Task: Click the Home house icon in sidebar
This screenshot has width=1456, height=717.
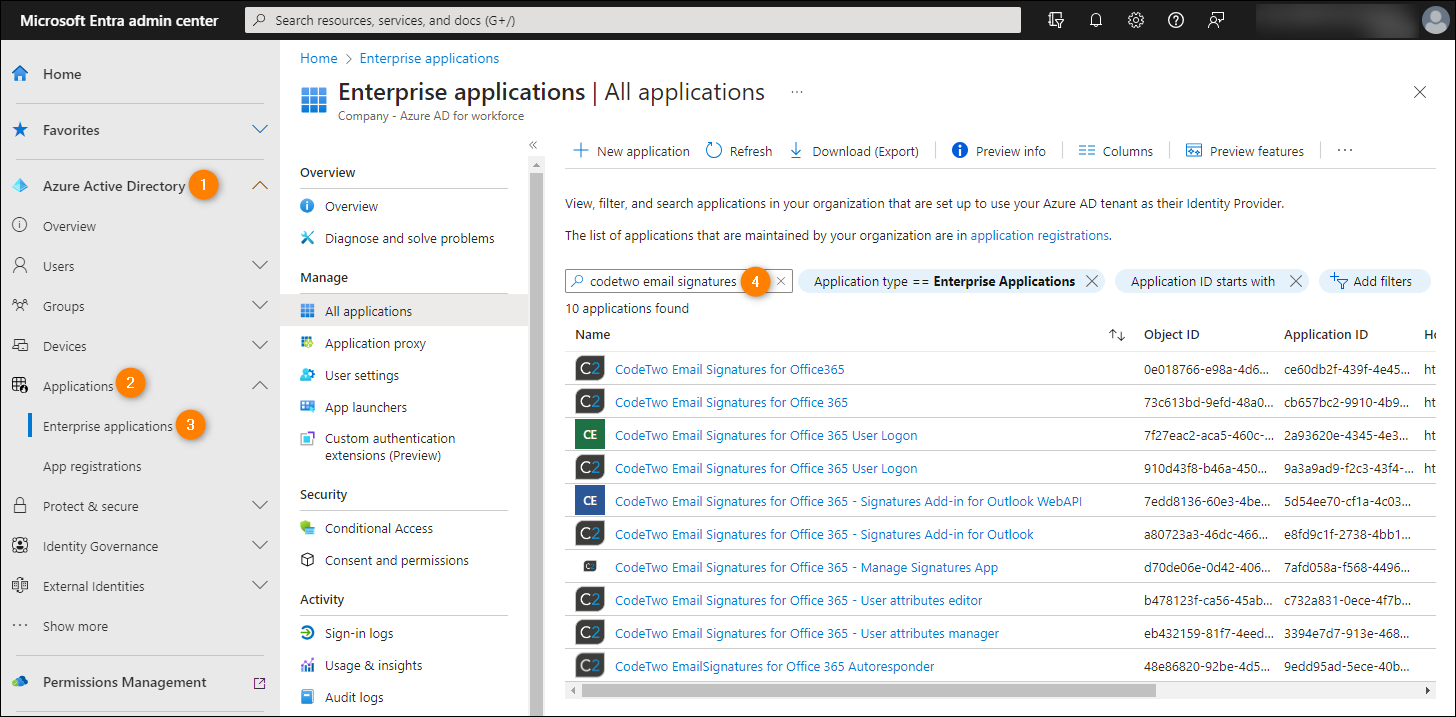Action: [x=20, y=74]
